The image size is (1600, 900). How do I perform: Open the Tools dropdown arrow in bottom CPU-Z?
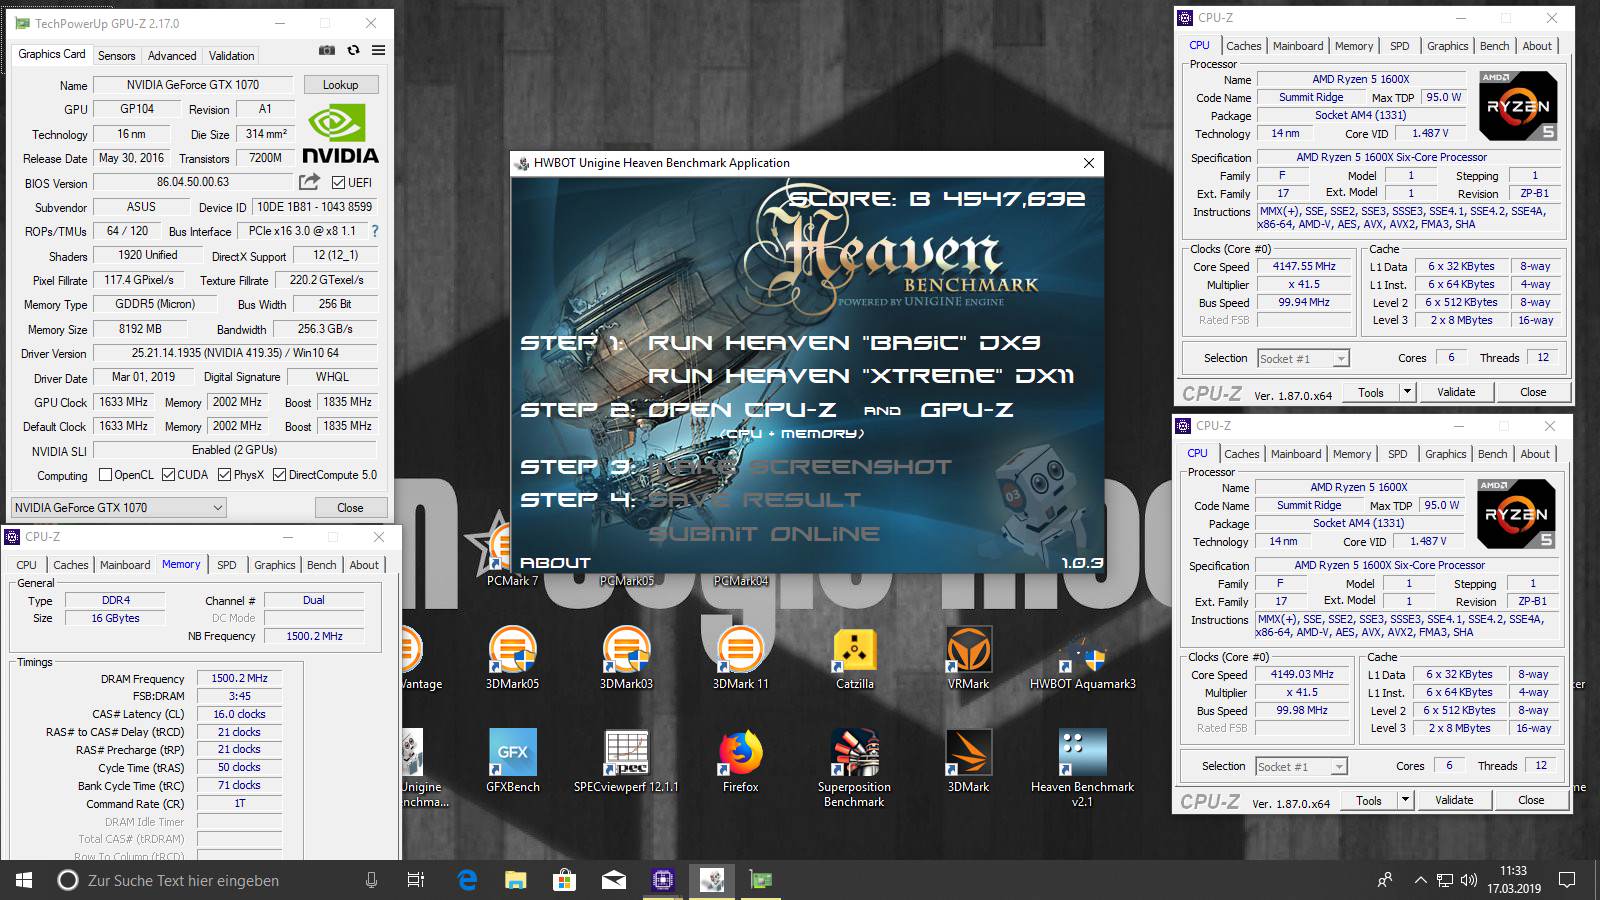click(x=1405, y=800)
